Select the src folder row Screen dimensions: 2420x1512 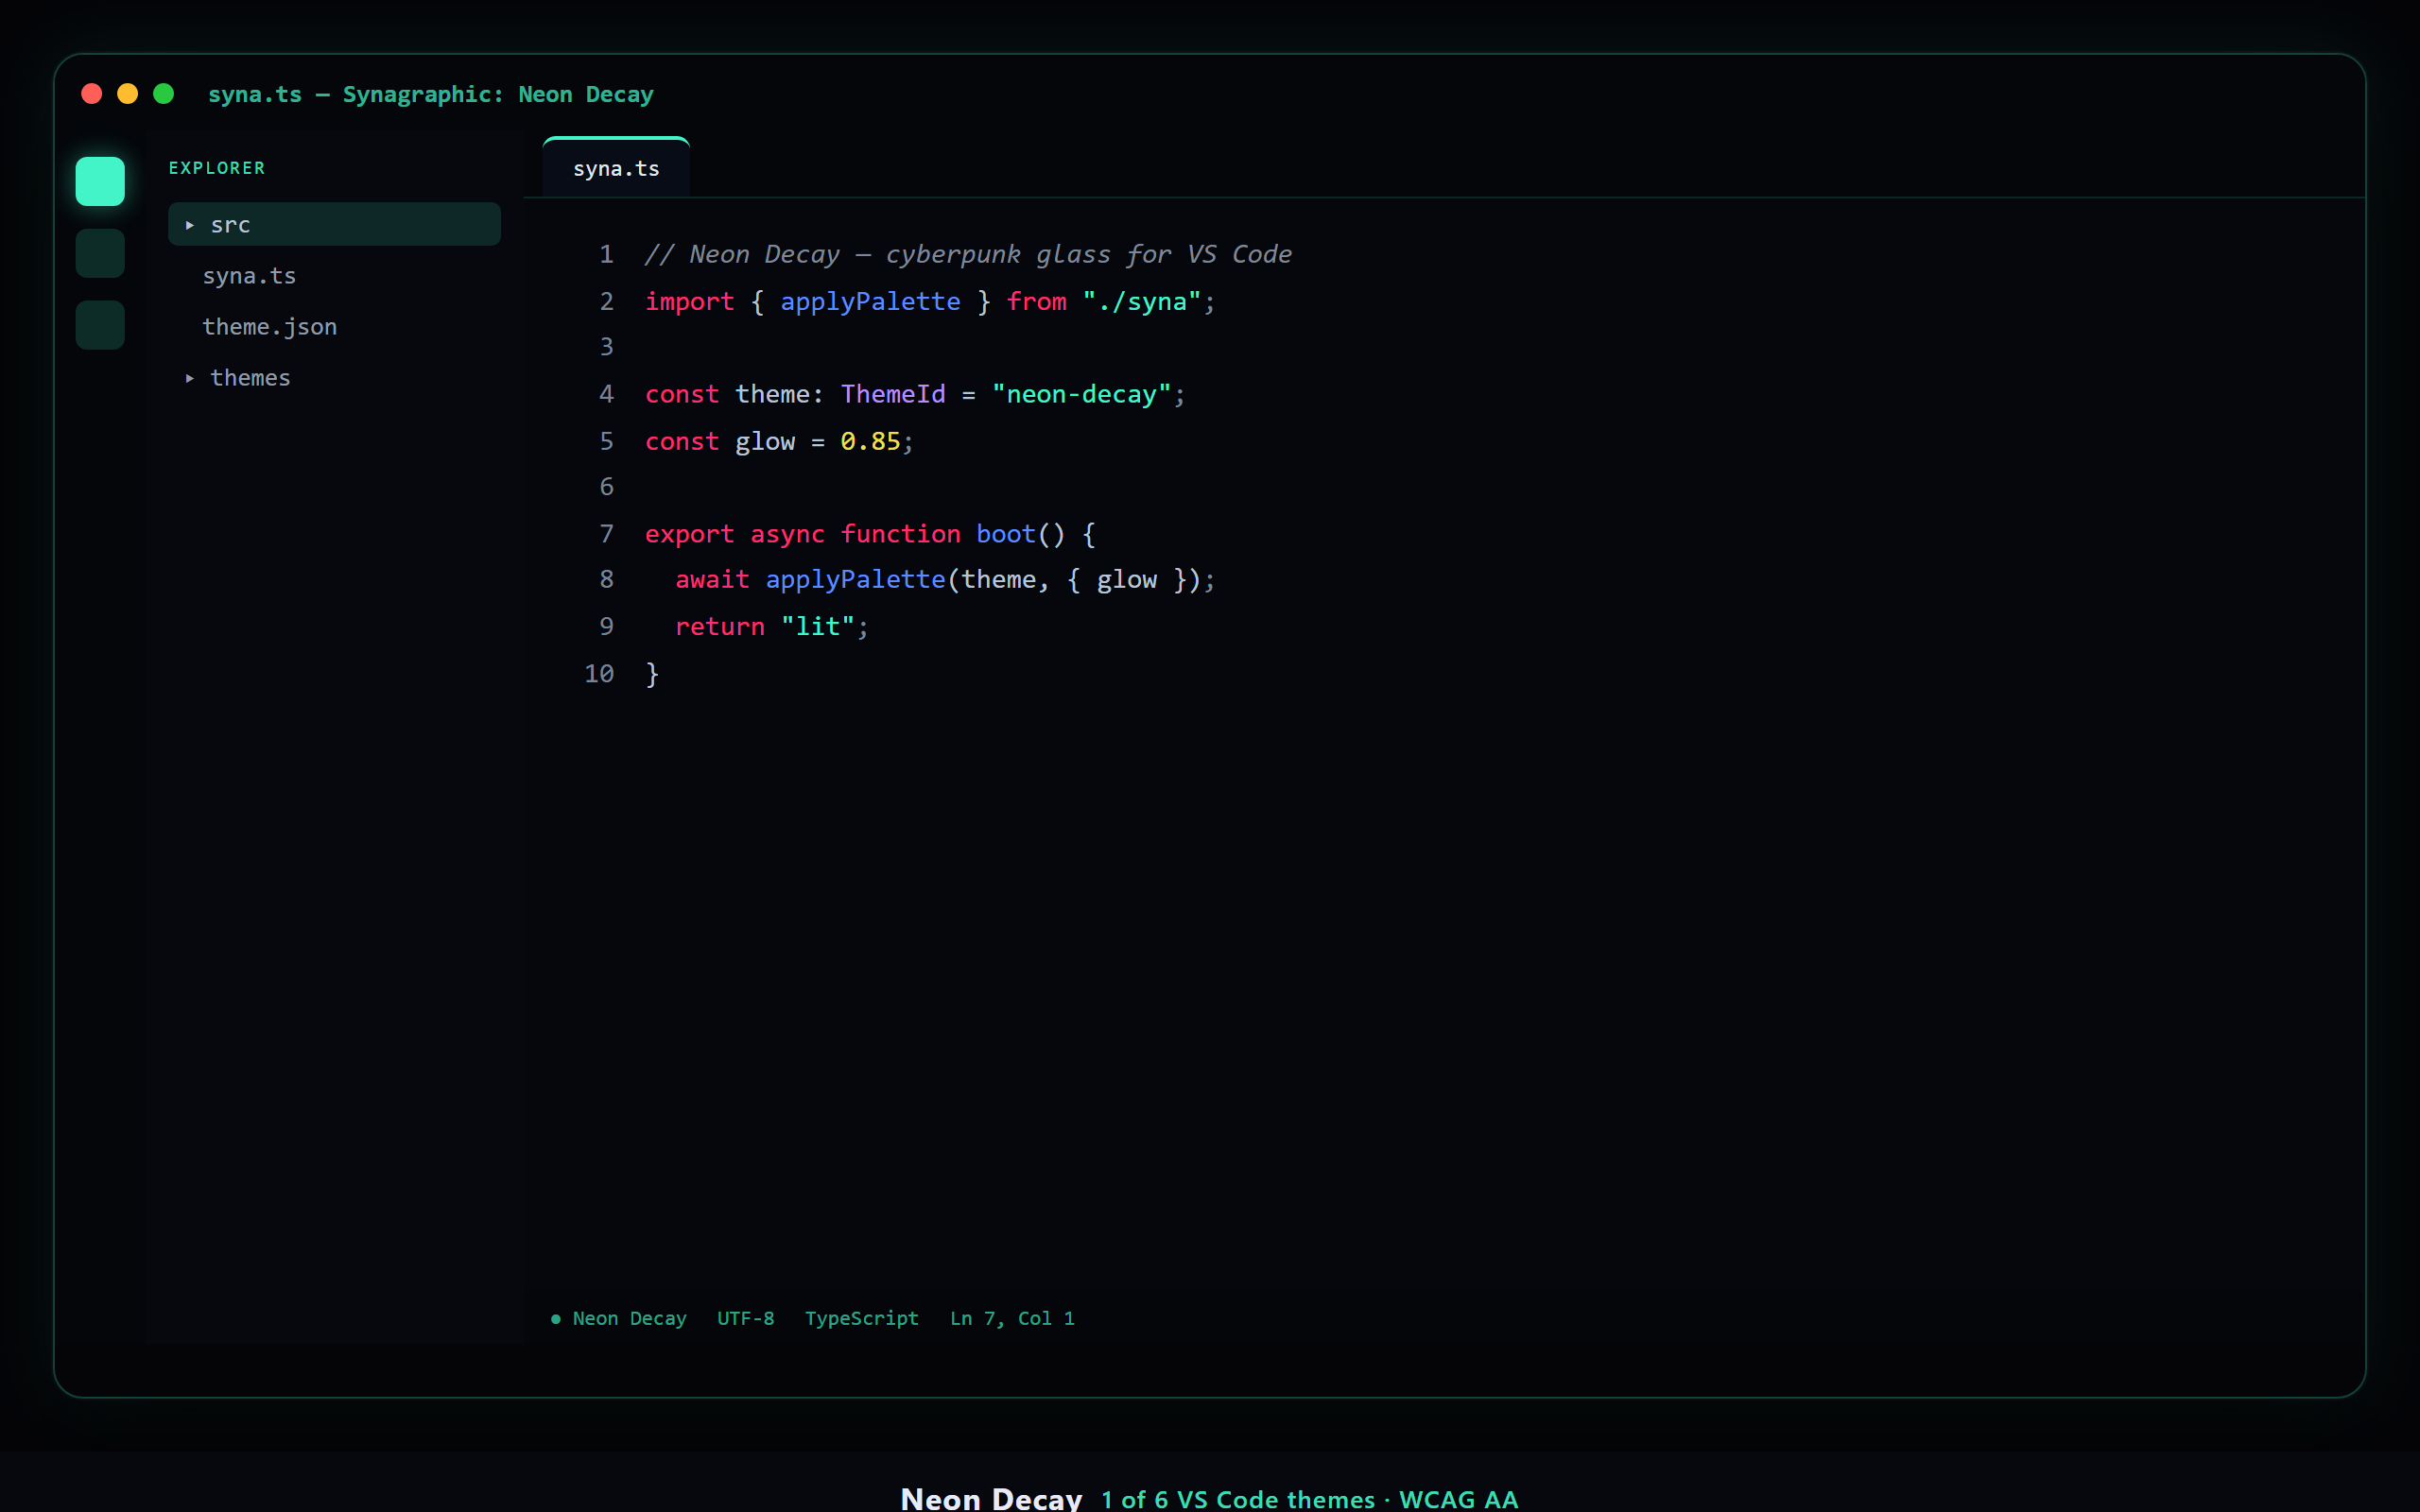pyautogui.click(x=334, y=224)
